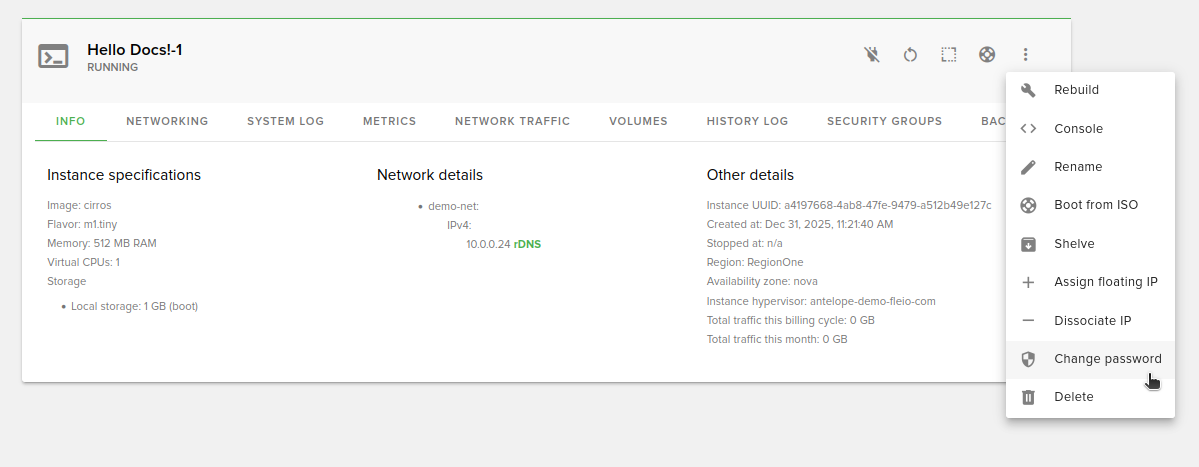
Task: Go to the Security Groups tab
Action: pyautogui.click(x=884, y=121)
